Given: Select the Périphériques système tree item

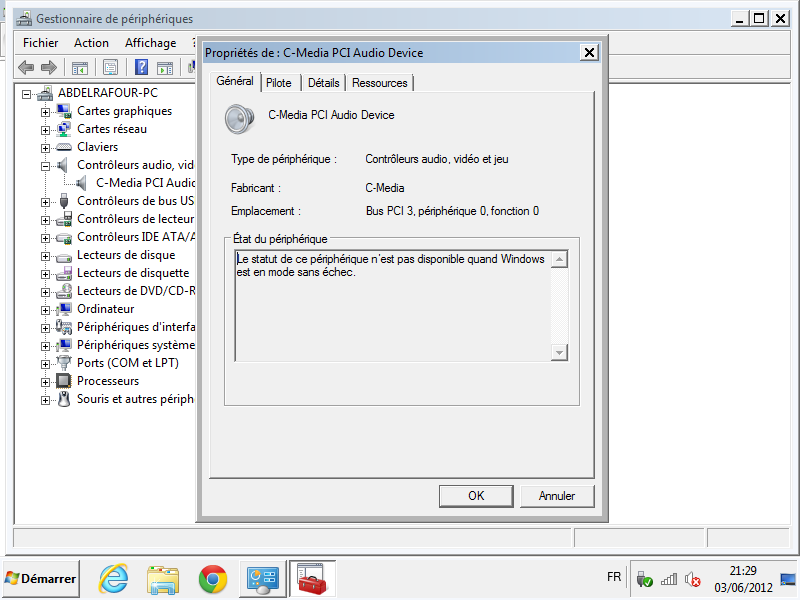Looking at the screenshot, I should (136, 345).
